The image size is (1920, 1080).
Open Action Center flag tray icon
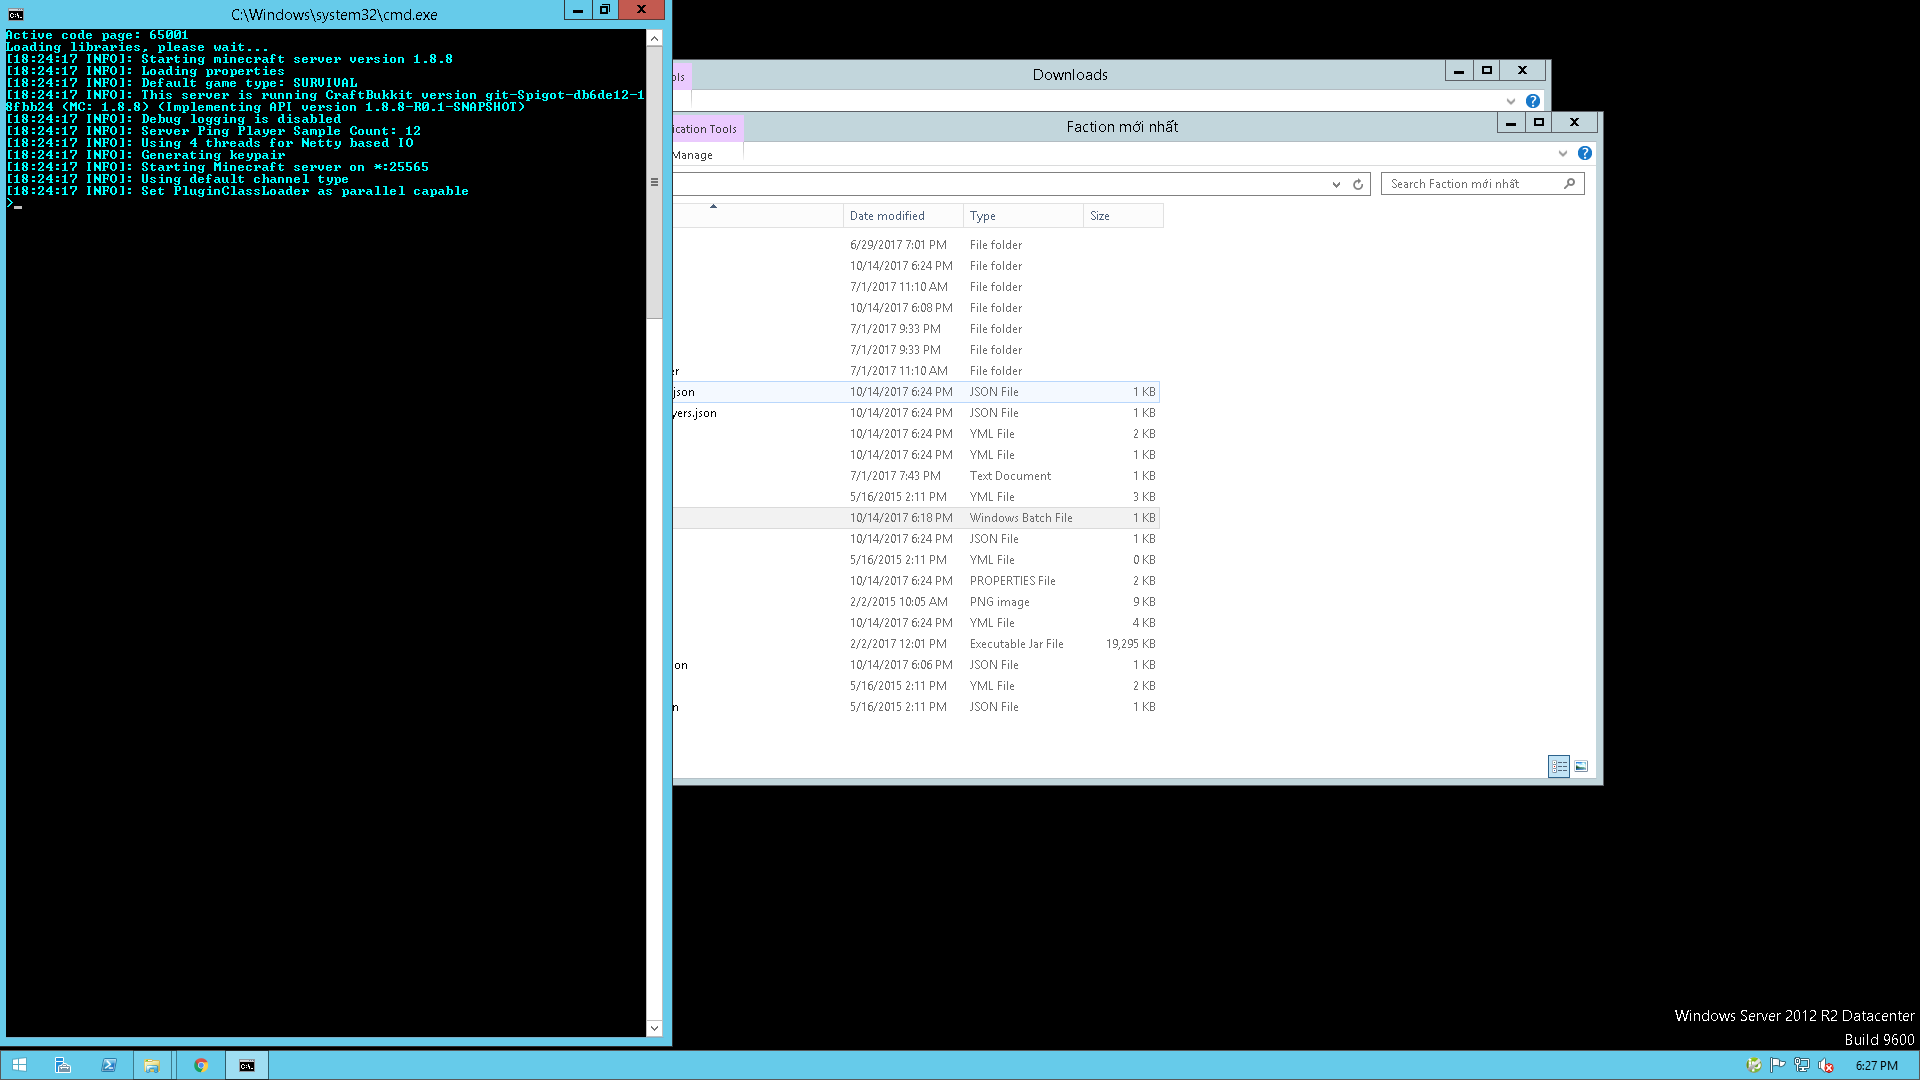(x=1778, y=1065)
